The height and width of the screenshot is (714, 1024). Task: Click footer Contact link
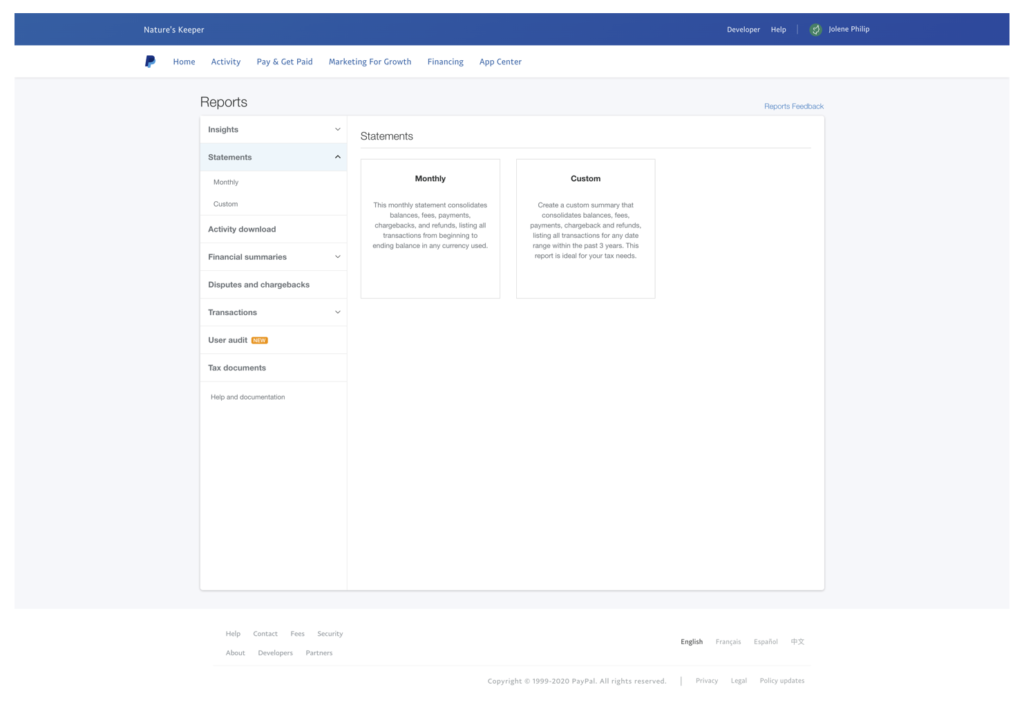(x=265, y=634)
